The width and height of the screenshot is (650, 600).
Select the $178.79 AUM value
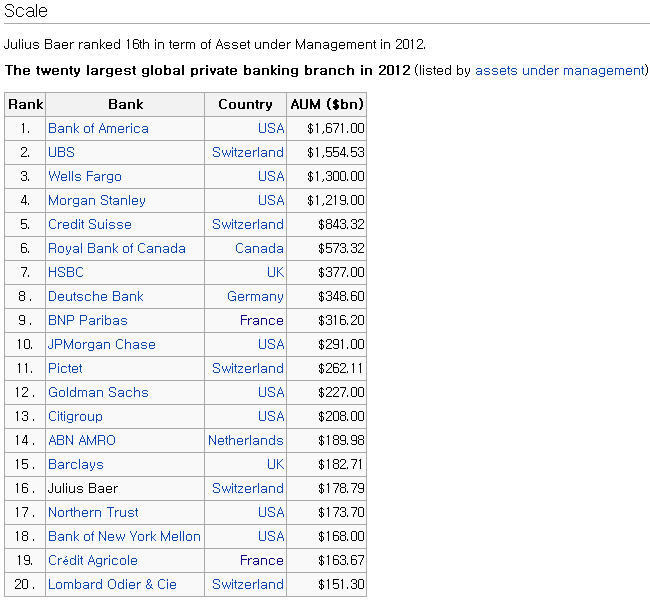coord(341,488)
